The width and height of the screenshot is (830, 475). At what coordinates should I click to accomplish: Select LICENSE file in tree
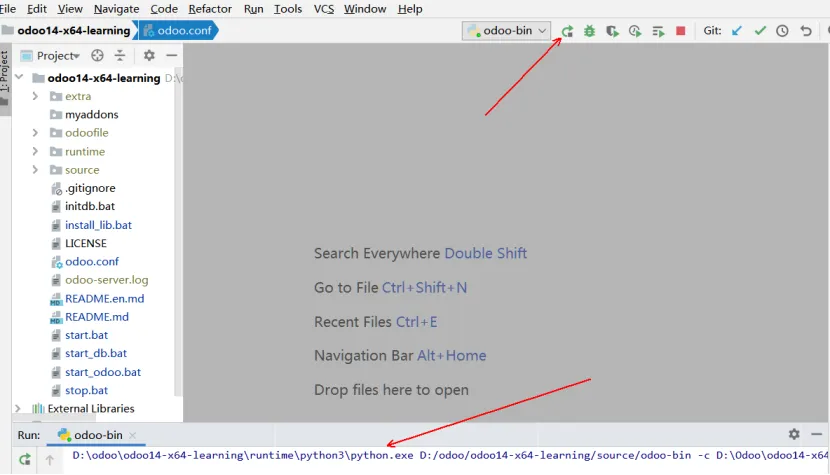tap(86, 243)
